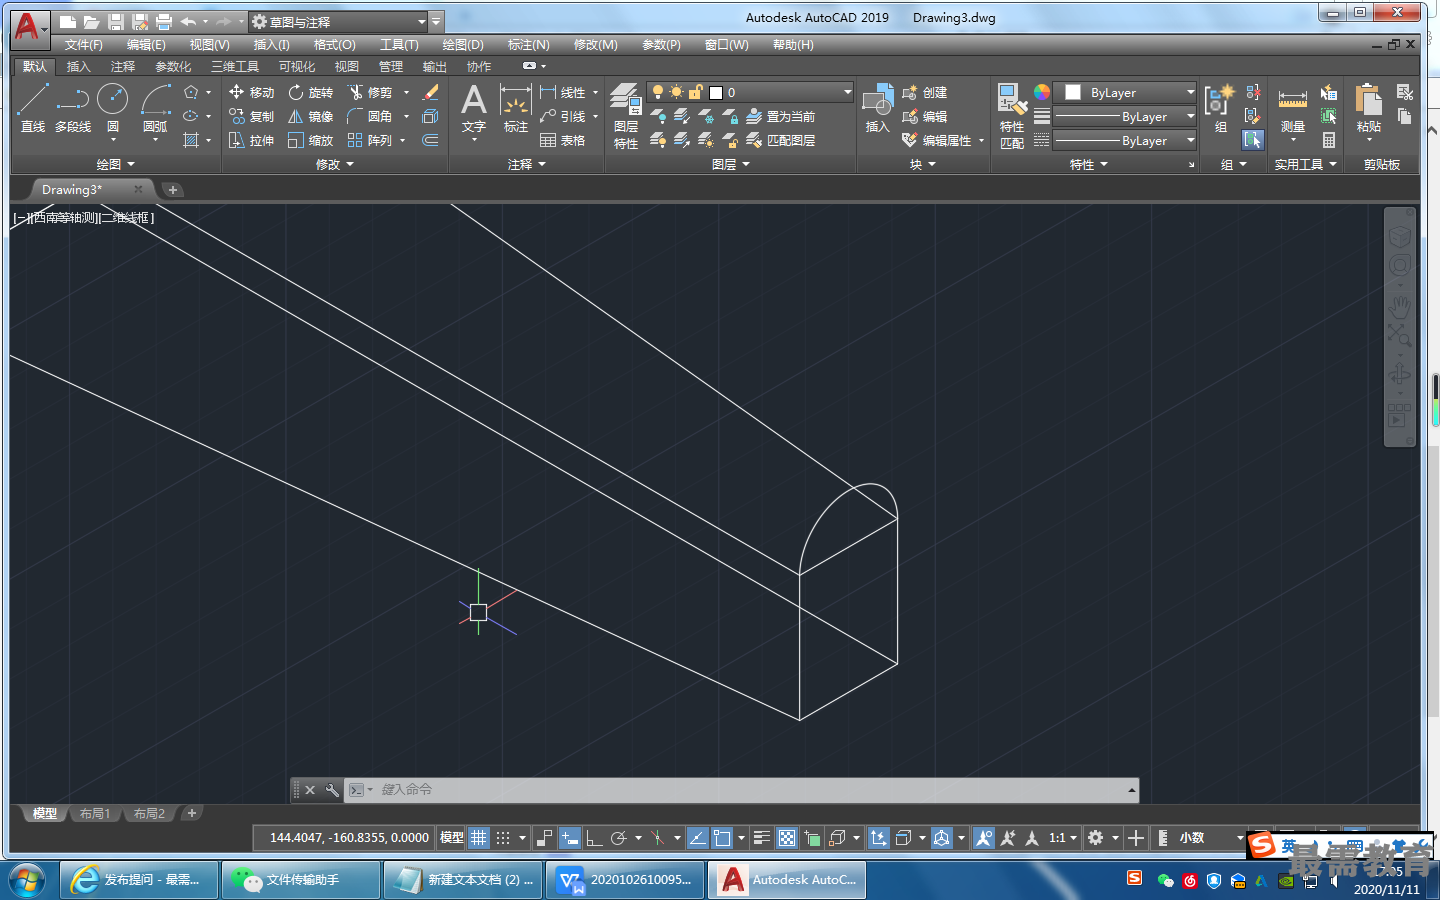
Task: Toggle ortho mode in status bar
Action: [594, 838]
